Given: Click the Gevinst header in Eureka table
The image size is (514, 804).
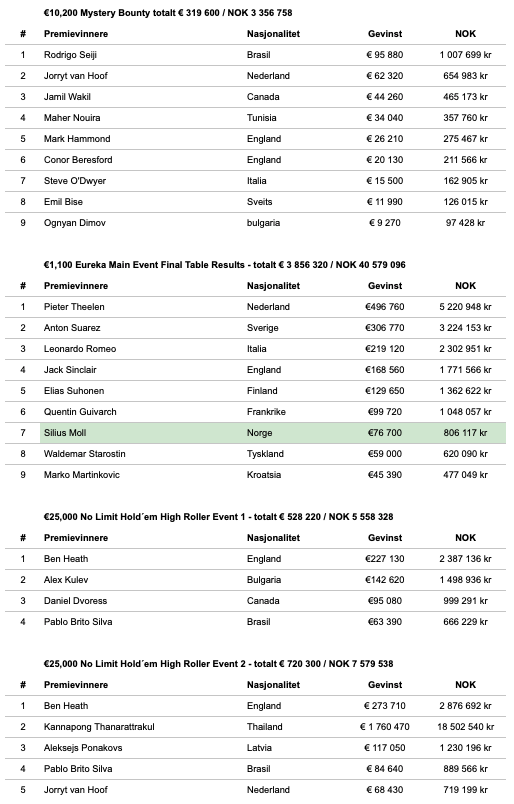Looking at the screenshot, I should (x=385, y=286).
